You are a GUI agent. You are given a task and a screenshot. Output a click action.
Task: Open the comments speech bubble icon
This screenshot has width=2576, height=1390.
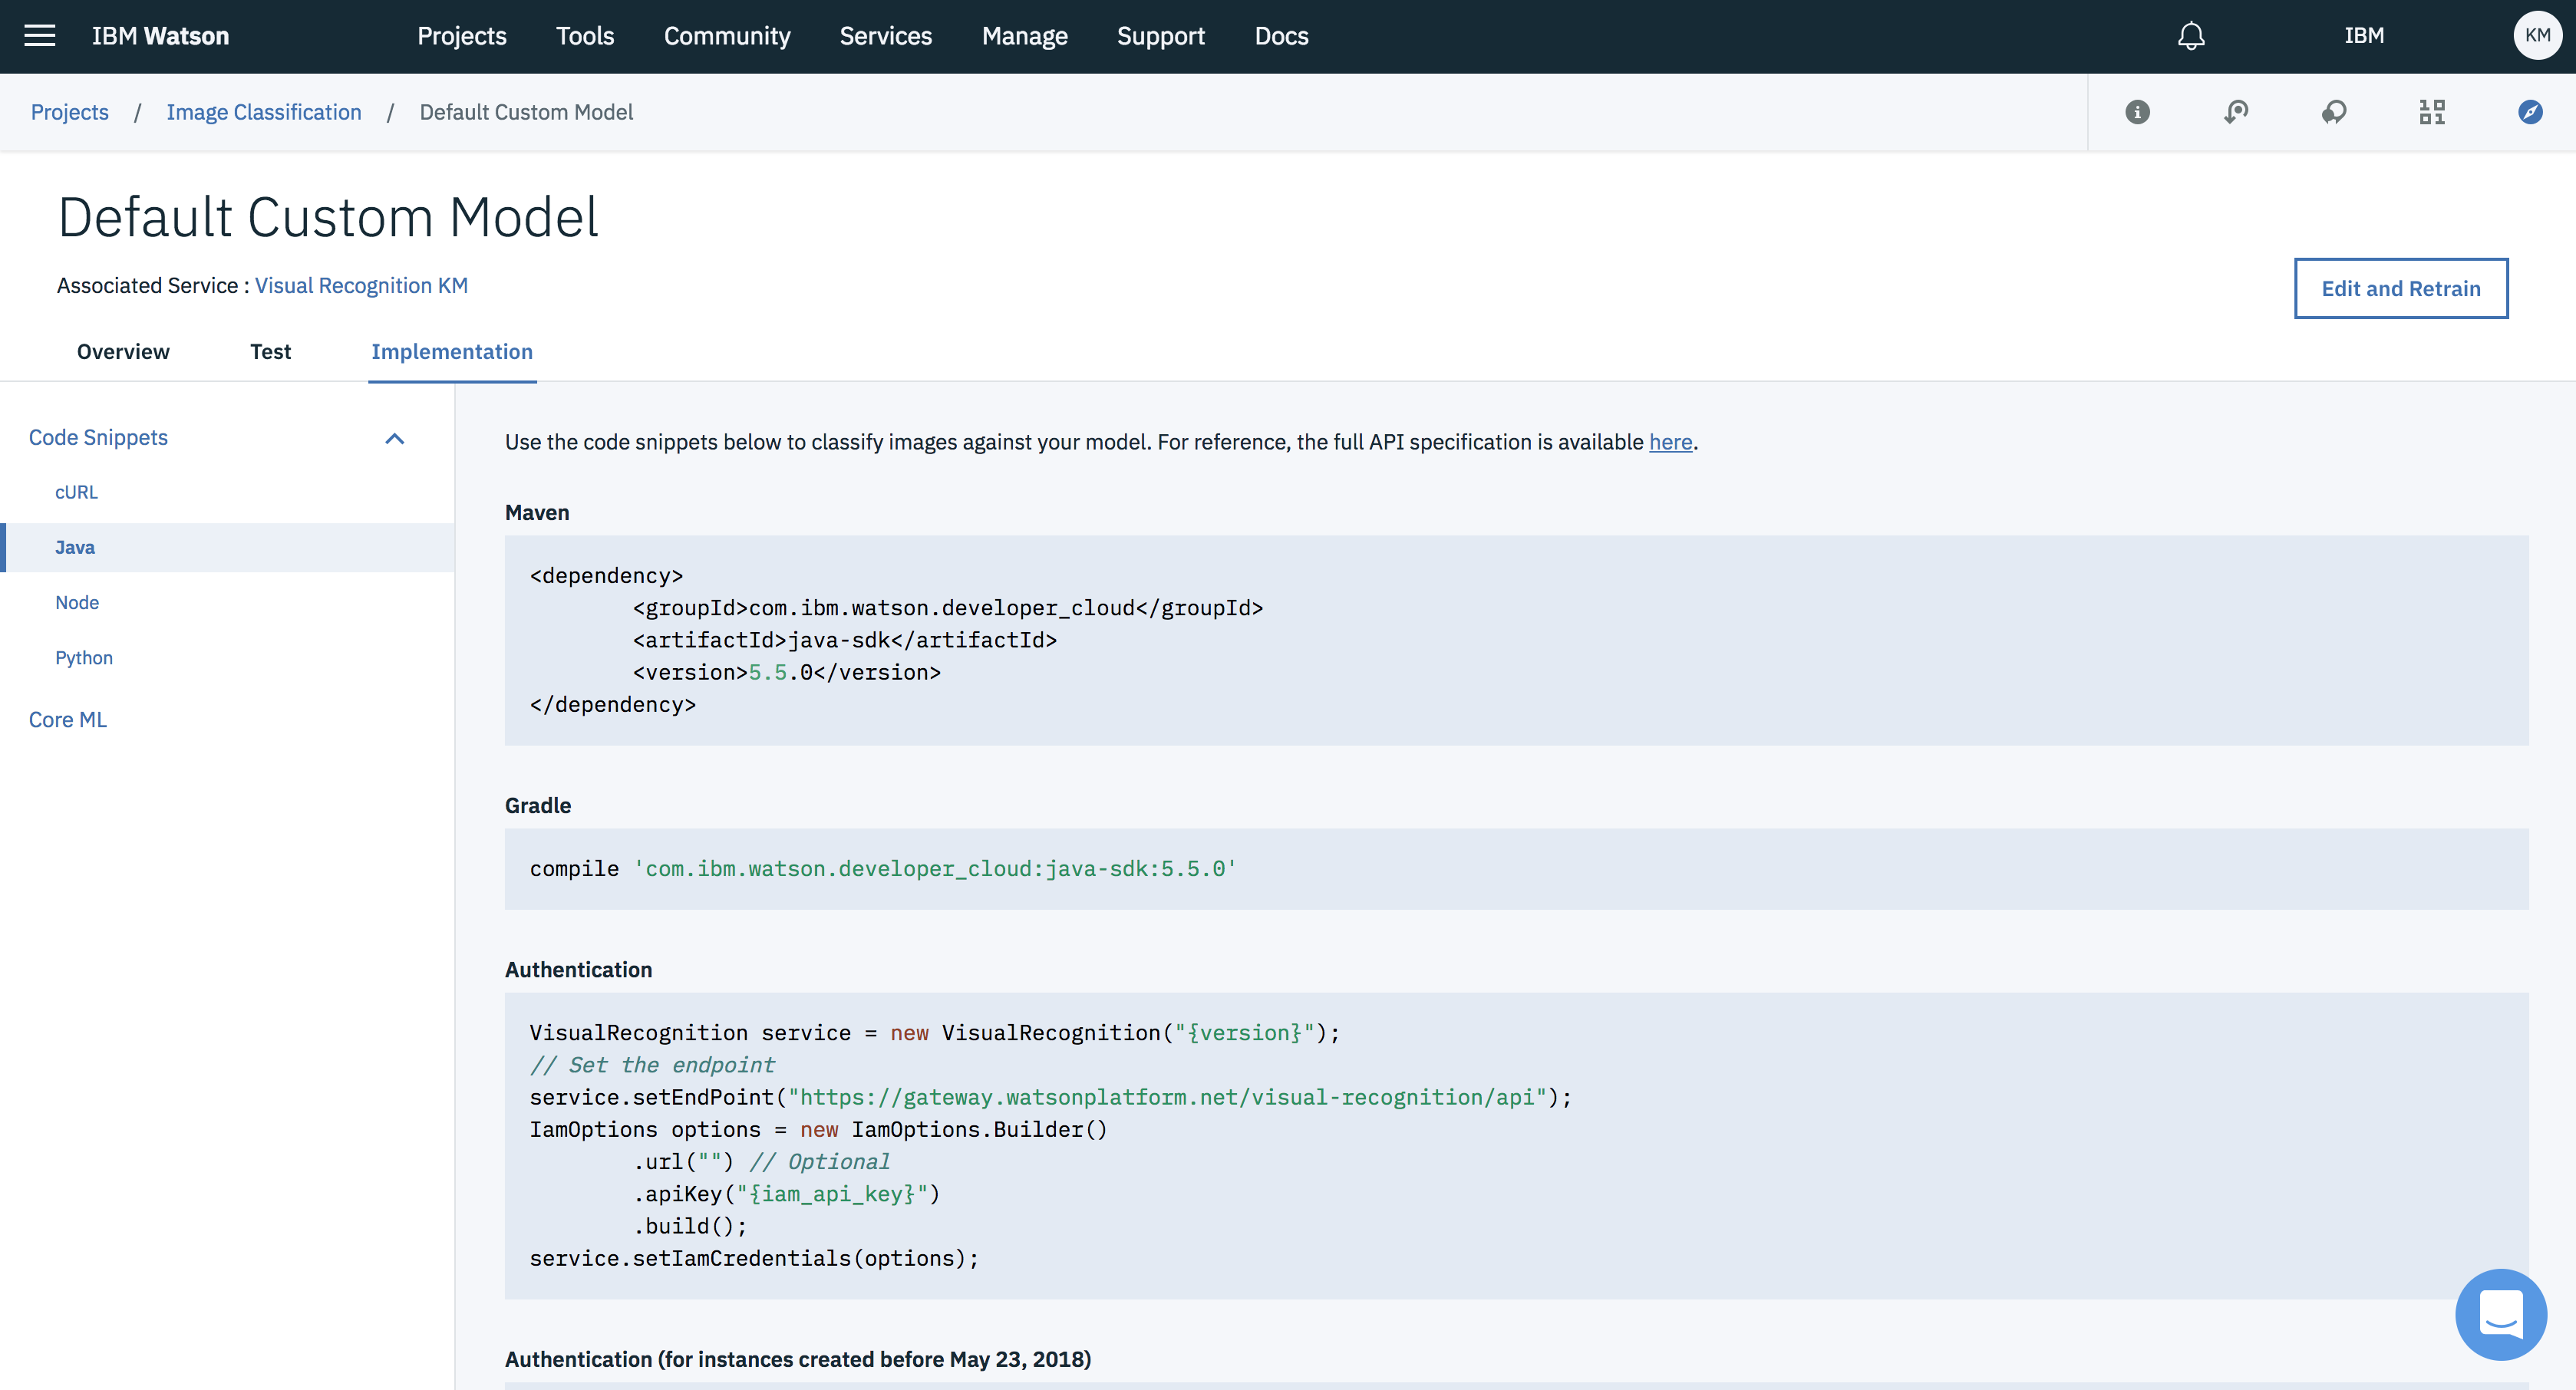click(2334, 112)
